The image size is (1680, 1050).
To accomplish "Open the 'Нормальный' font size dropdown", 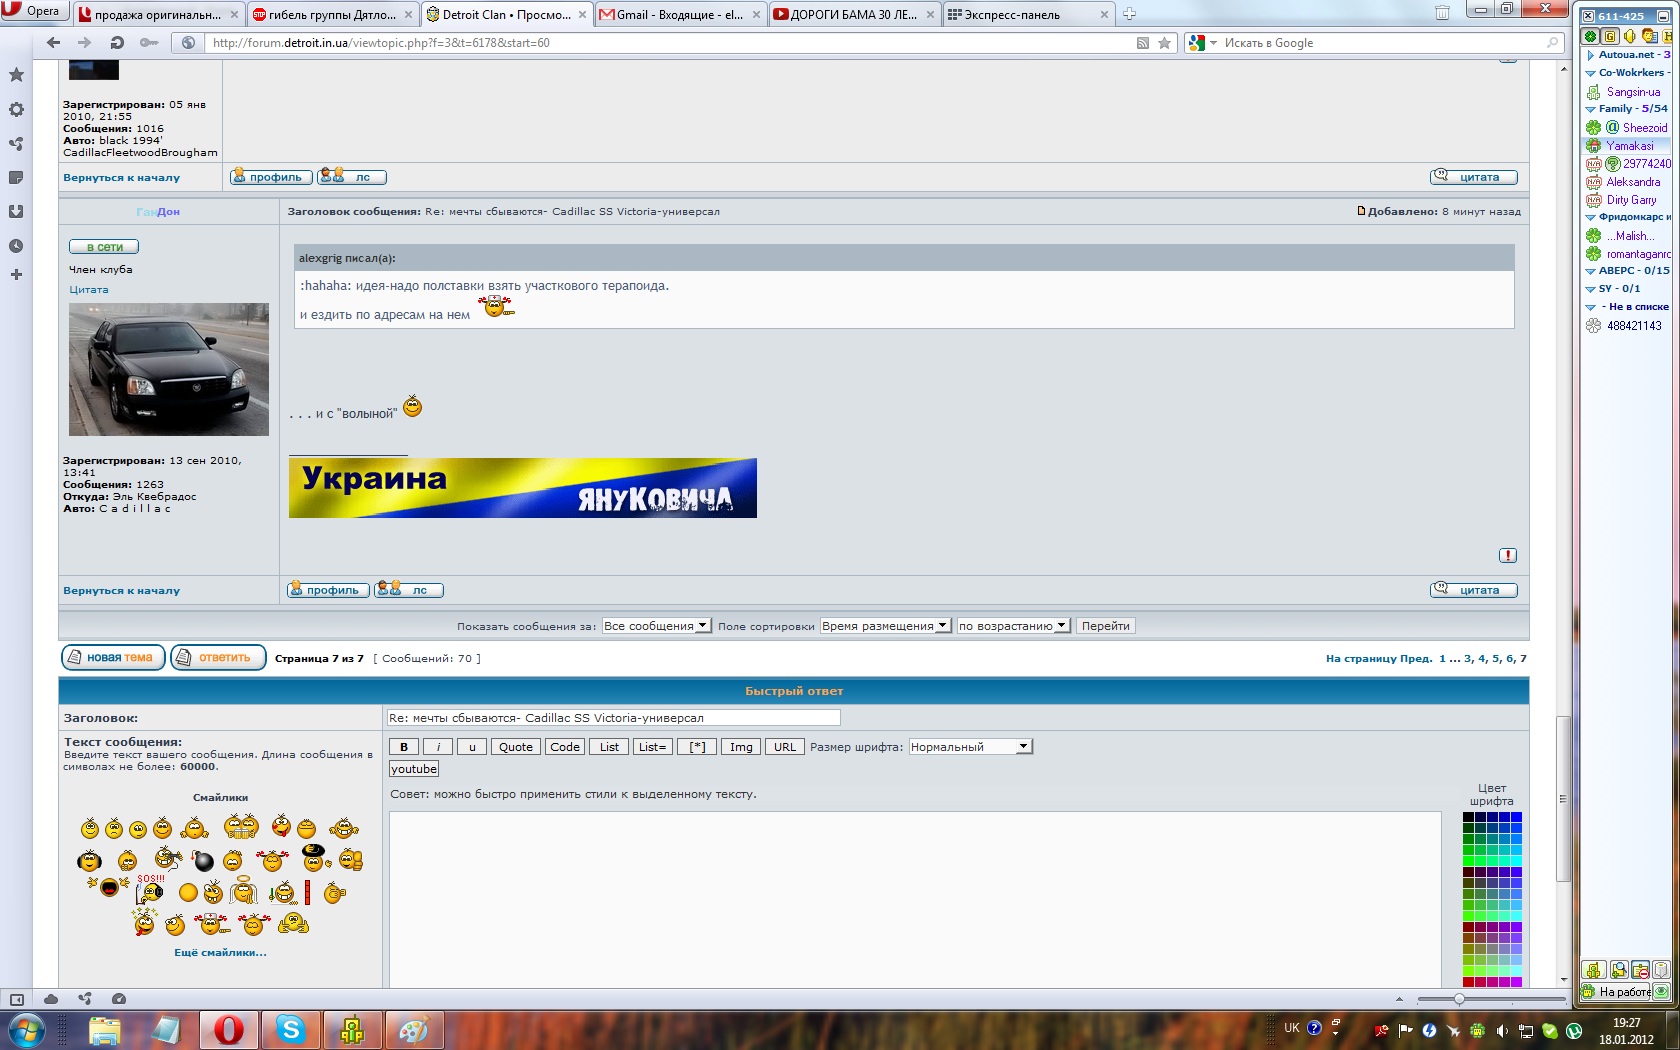I will tap(969, 747).
